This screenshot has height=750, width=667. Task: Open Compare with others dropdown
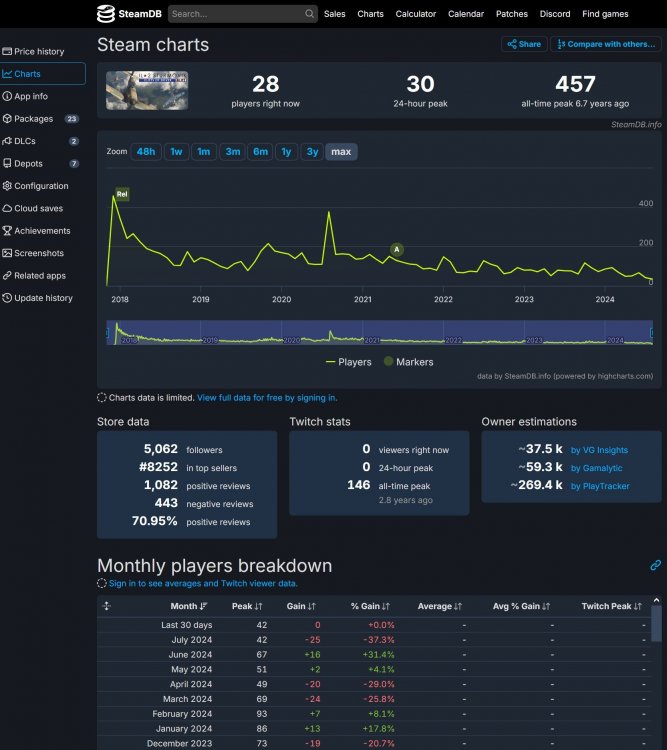(x=605, y=44)
